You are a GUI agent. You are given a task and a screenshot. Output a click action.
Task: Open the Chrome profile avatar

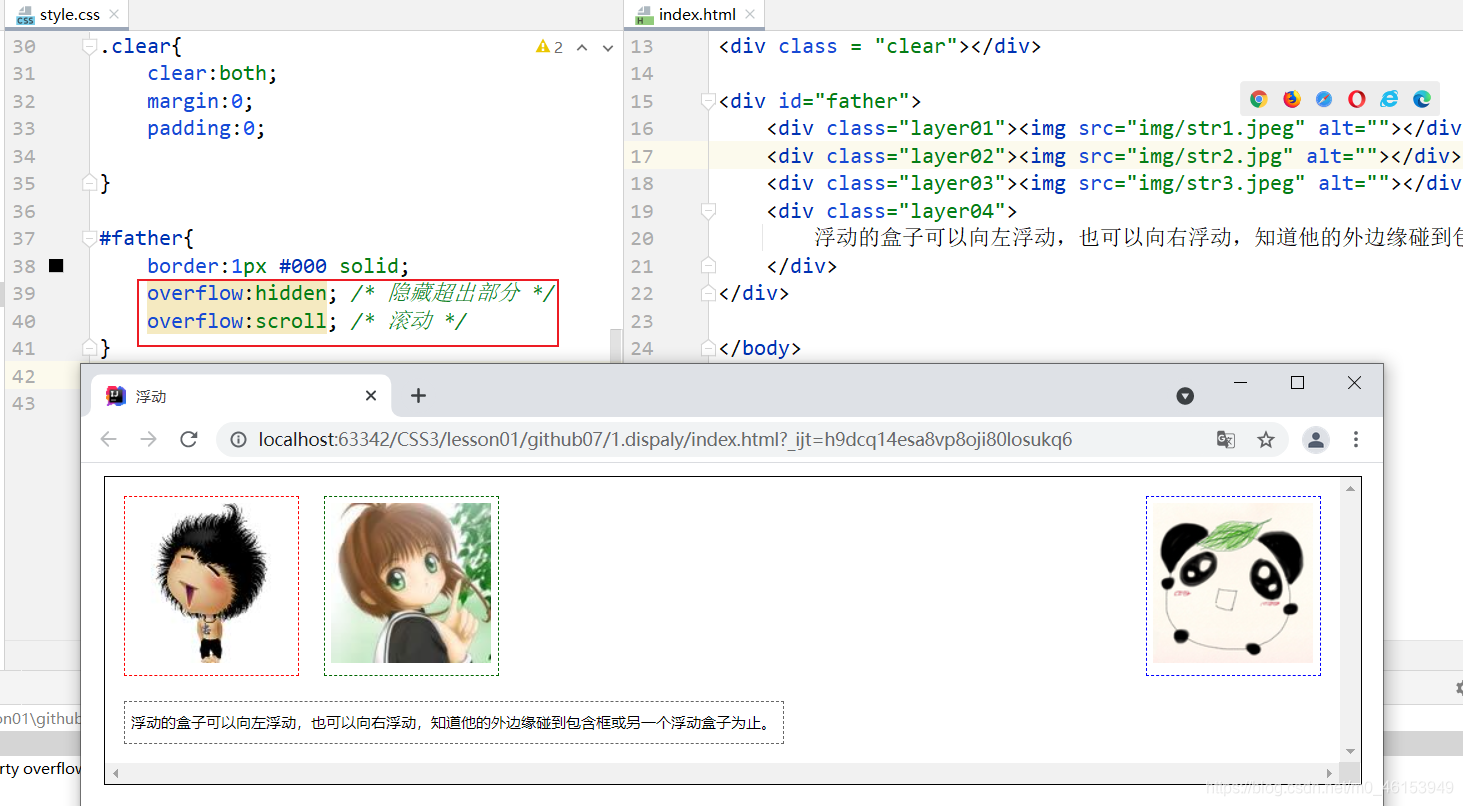[x=1315, y=439]
